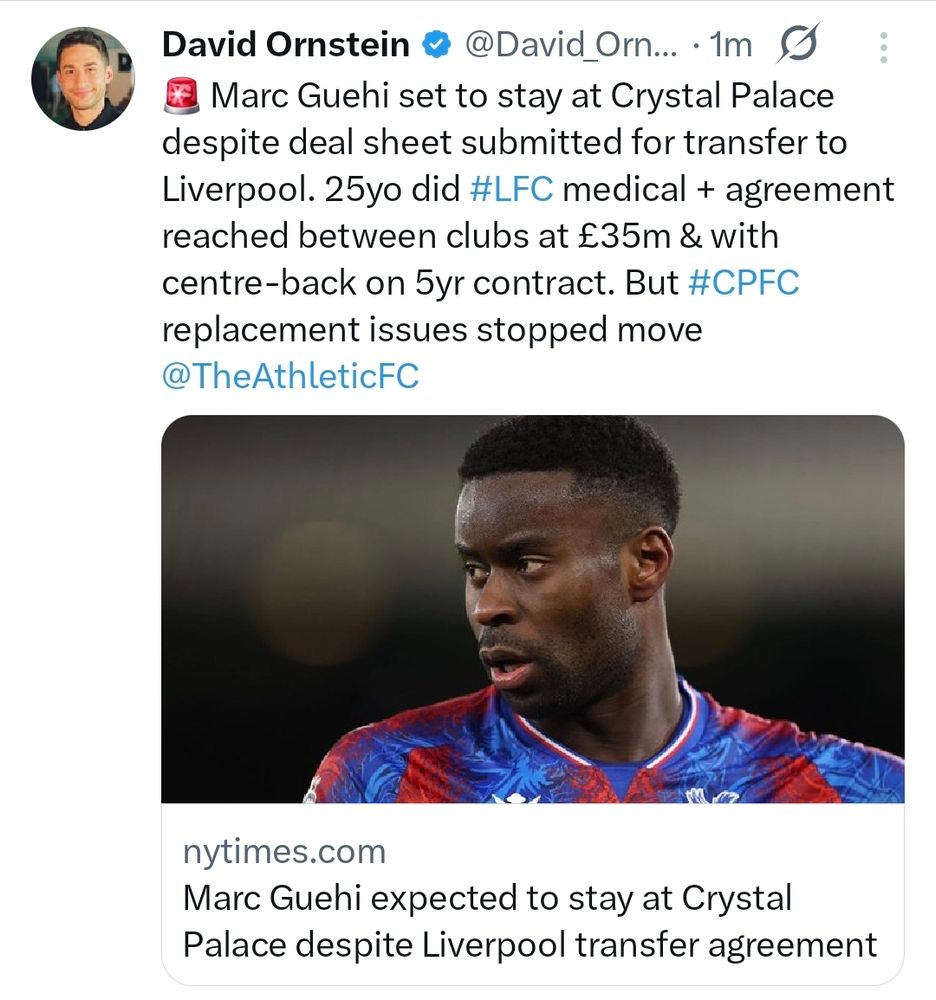Select the text mentioning £35m agreement
The image size is (936, 1000).
point(470,236)
